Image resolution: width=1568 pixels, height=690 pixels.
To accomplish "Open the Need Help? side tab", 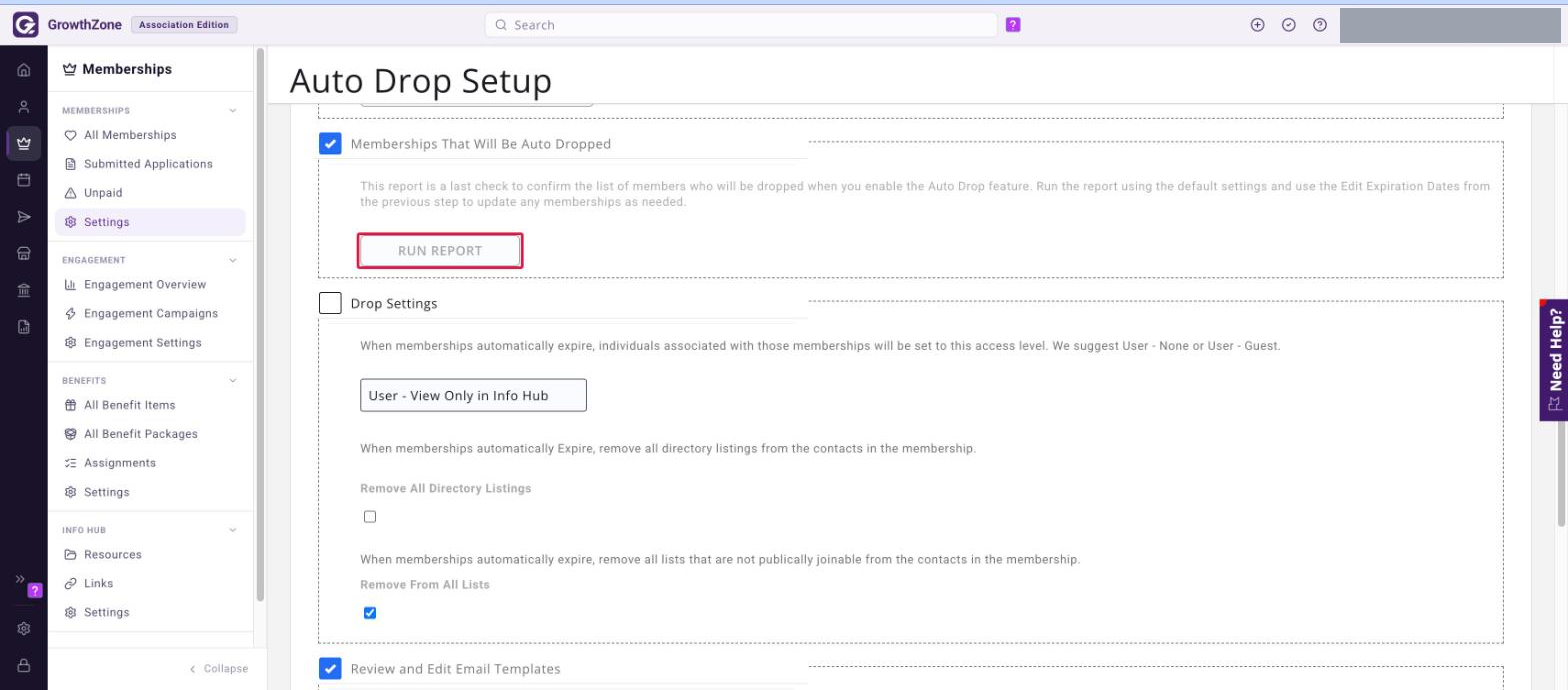I will tap(1554, 360).
